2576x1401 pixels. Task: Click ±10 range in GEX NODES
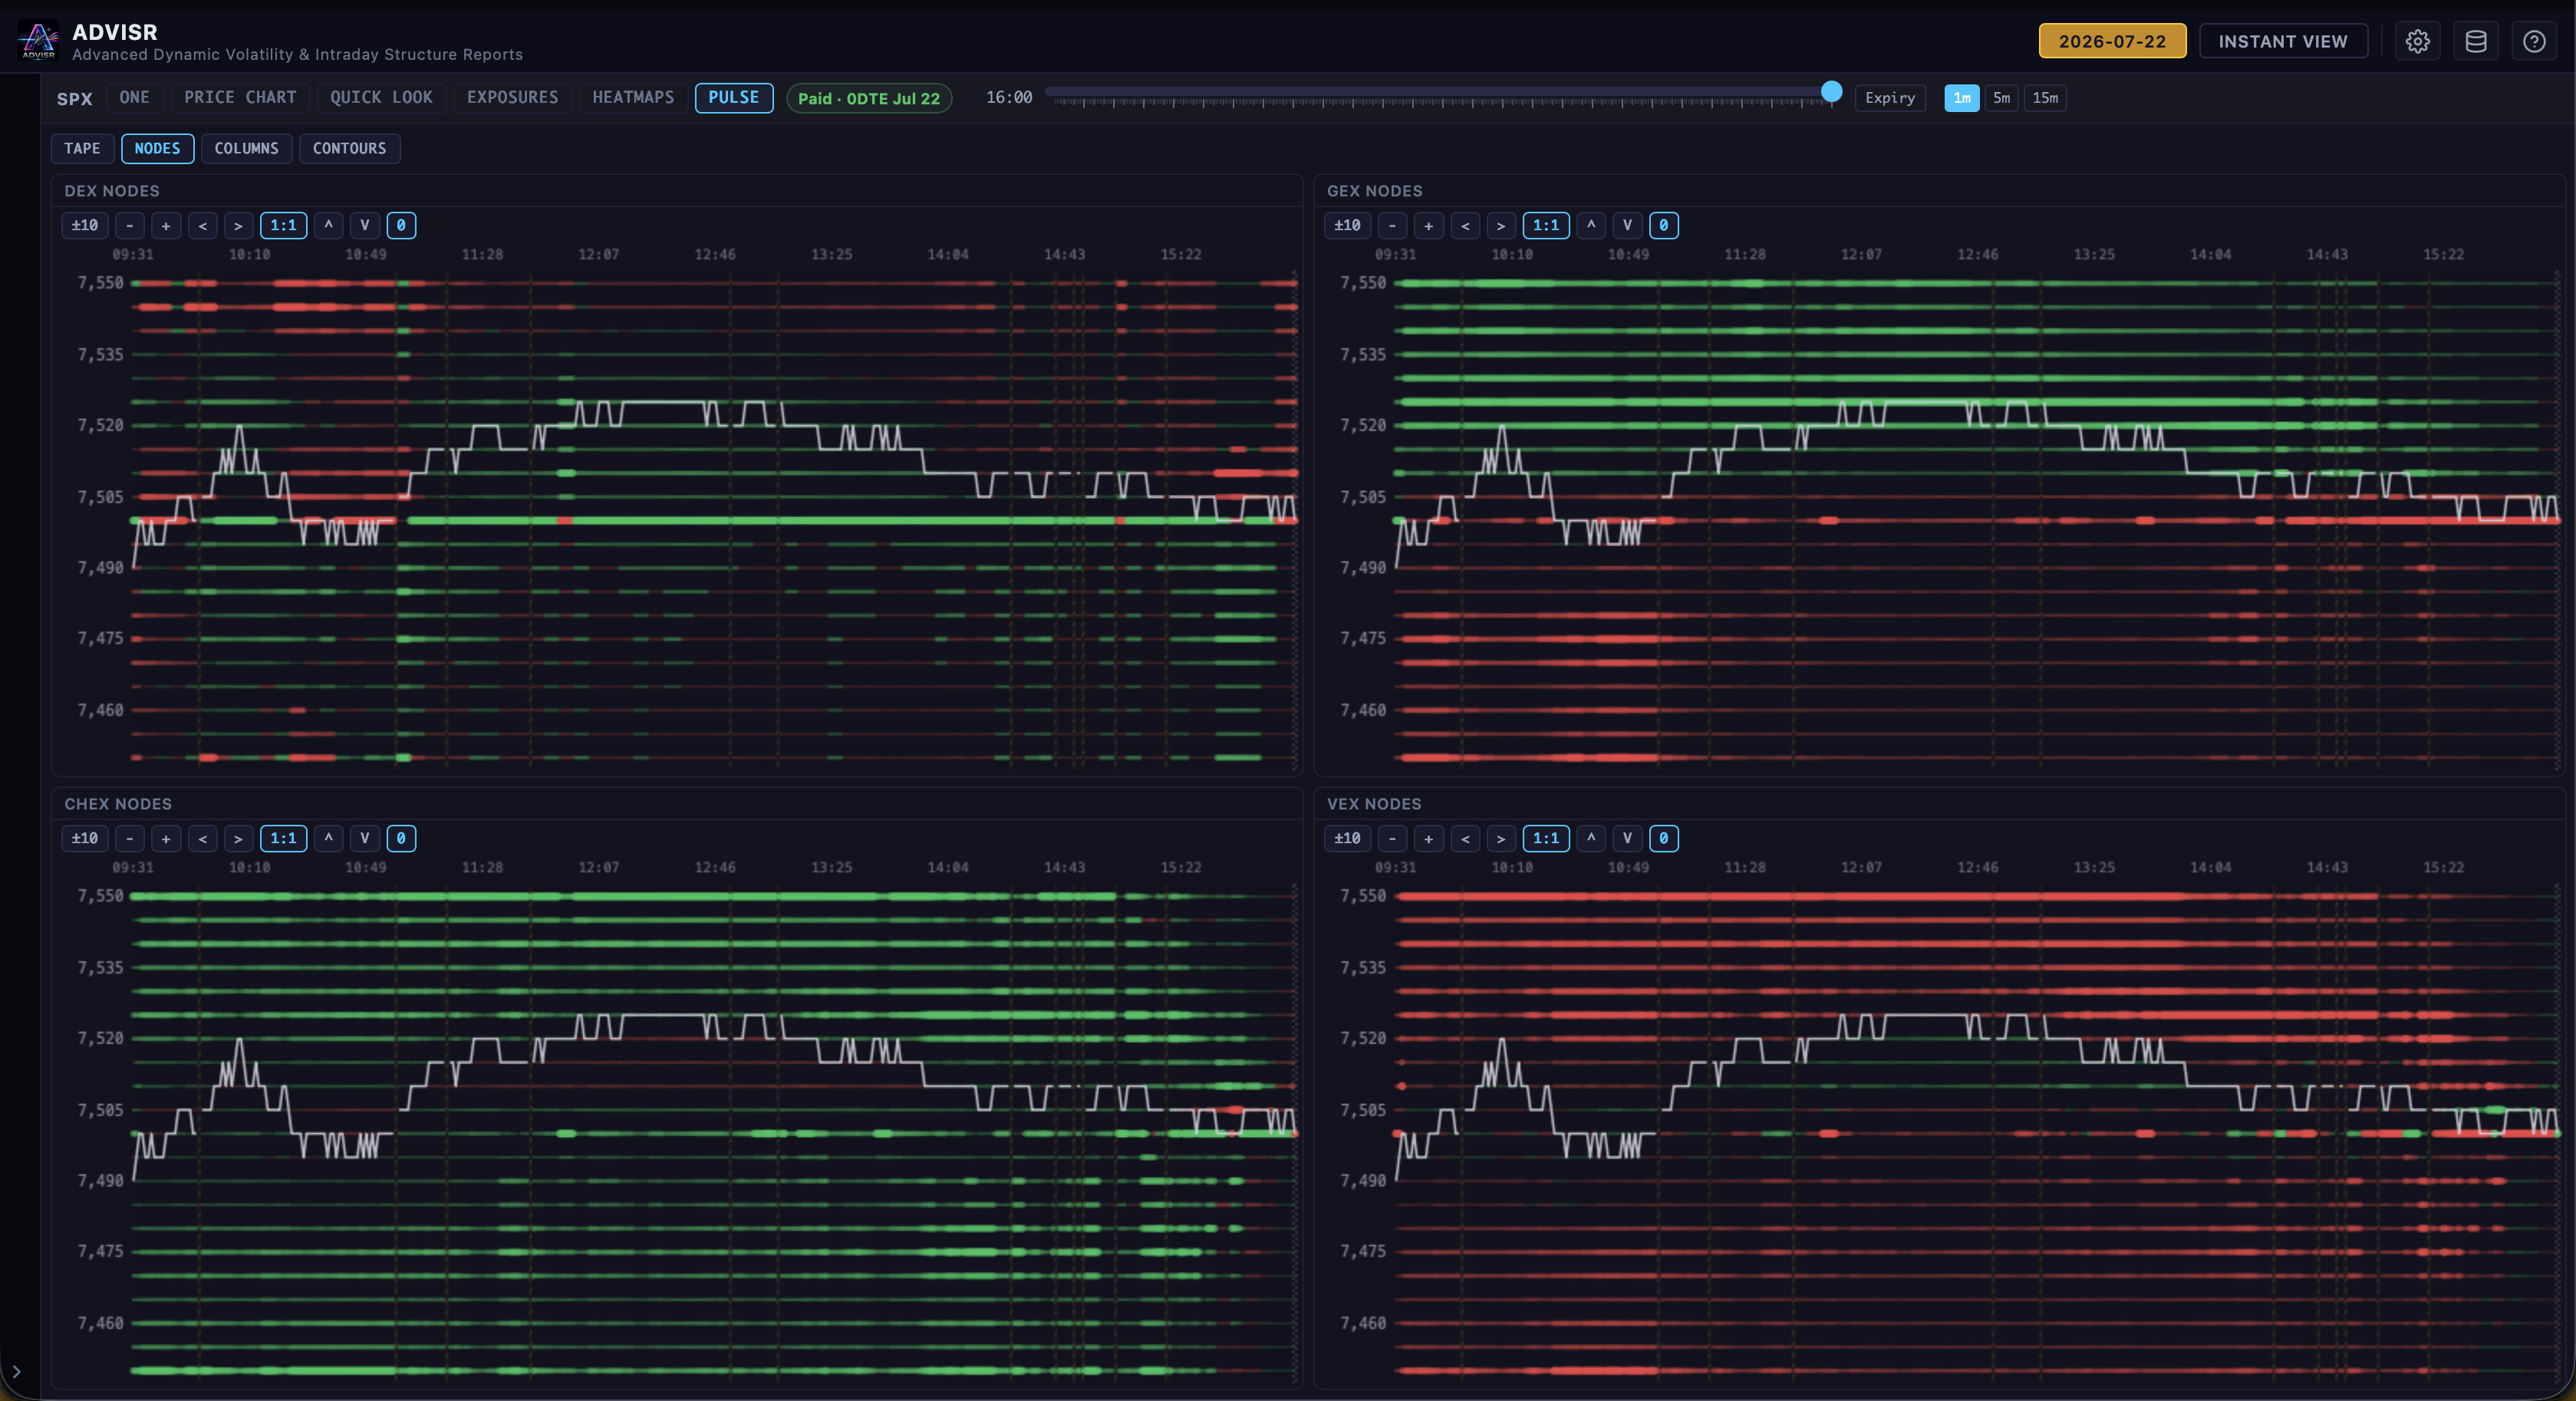click(1347, 225)
